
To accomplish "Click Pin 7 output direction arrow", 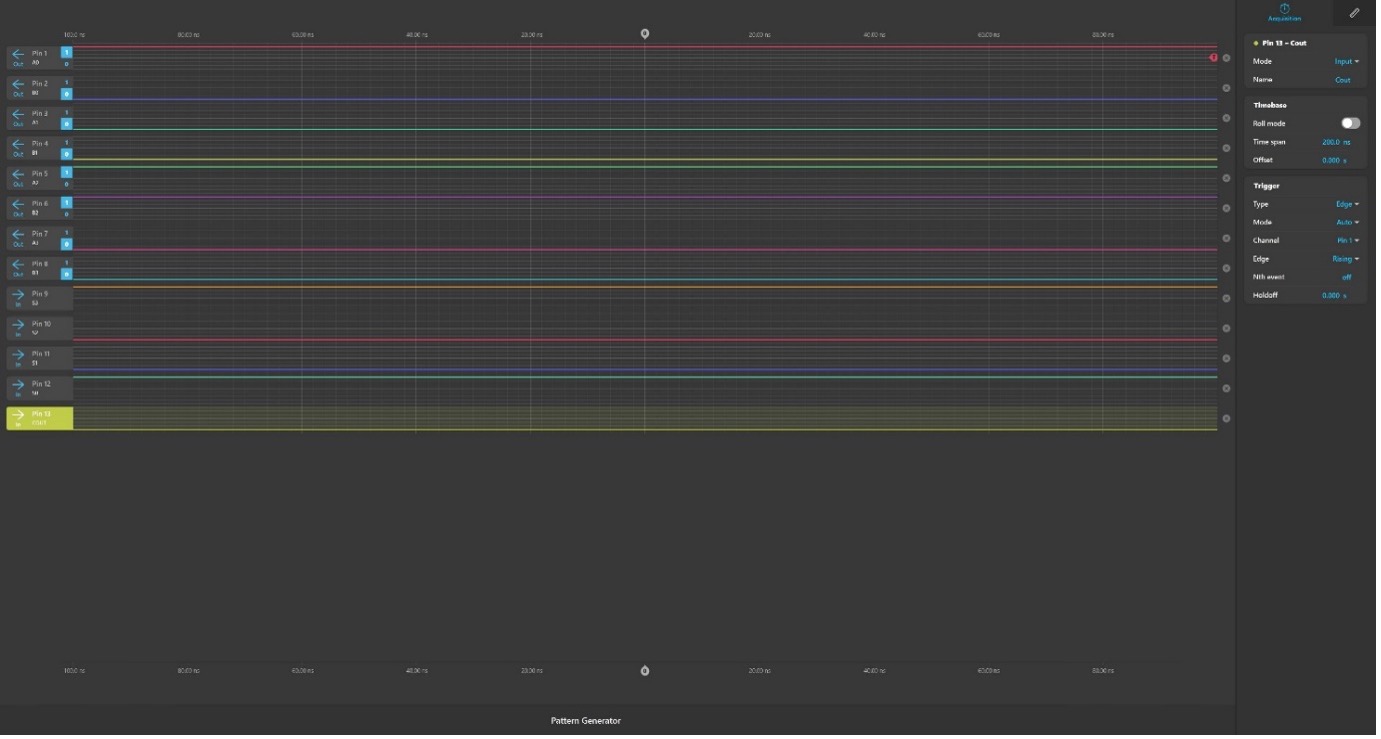I will click(x=18, y=236).
